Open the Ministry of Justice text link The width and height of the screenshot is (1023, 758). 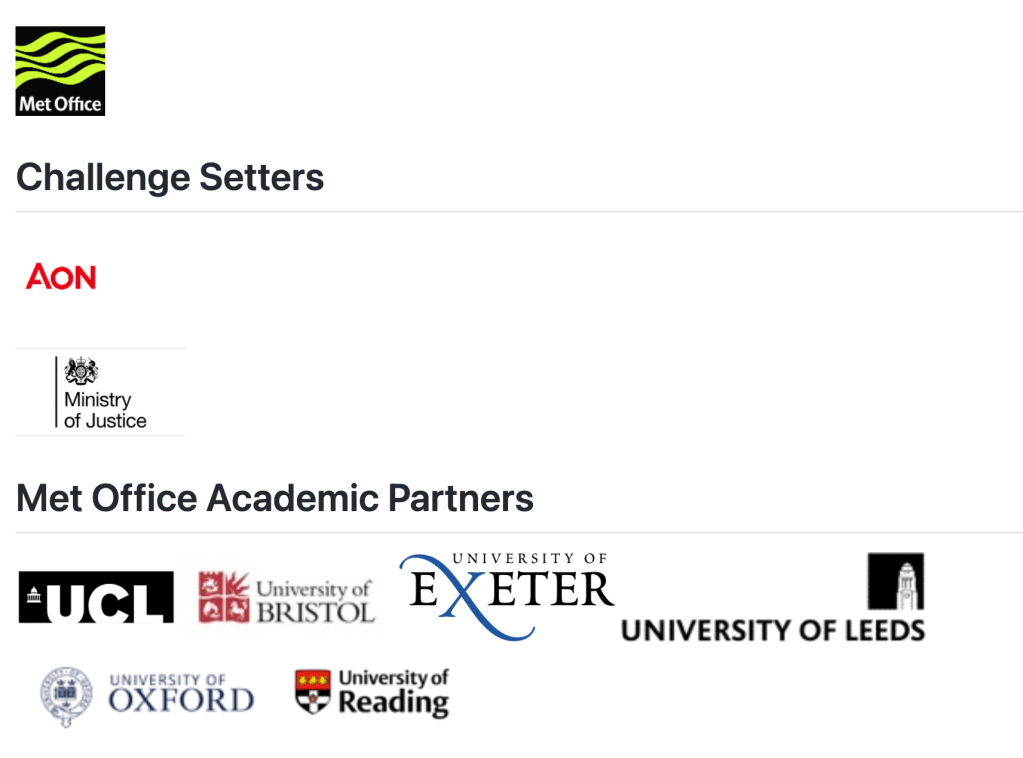tap(105, 411)
